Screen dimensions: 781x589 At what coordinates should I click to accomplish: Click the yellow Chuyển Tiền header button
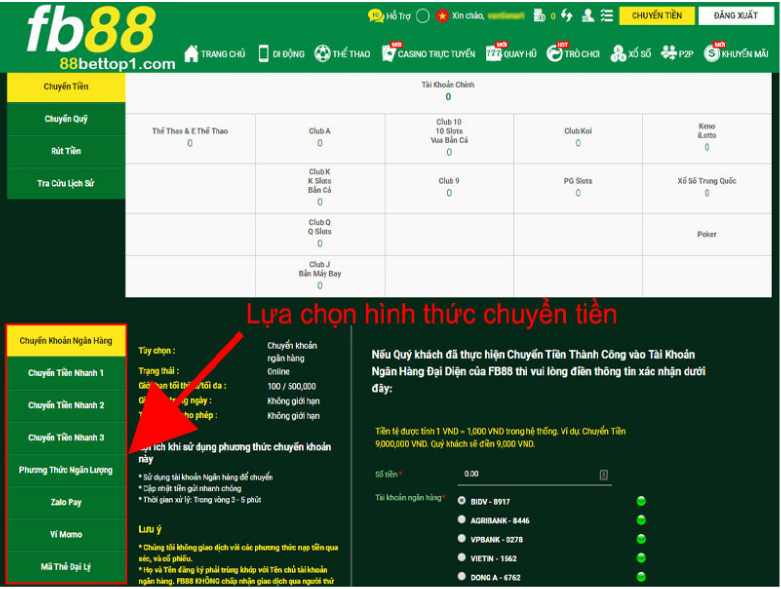click(x=657, y=16)
